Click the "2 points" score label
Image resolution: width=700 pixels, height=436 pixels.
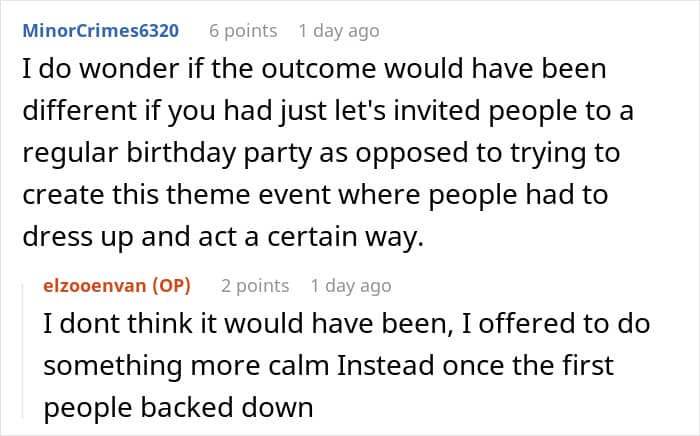(x=255, y=286)
